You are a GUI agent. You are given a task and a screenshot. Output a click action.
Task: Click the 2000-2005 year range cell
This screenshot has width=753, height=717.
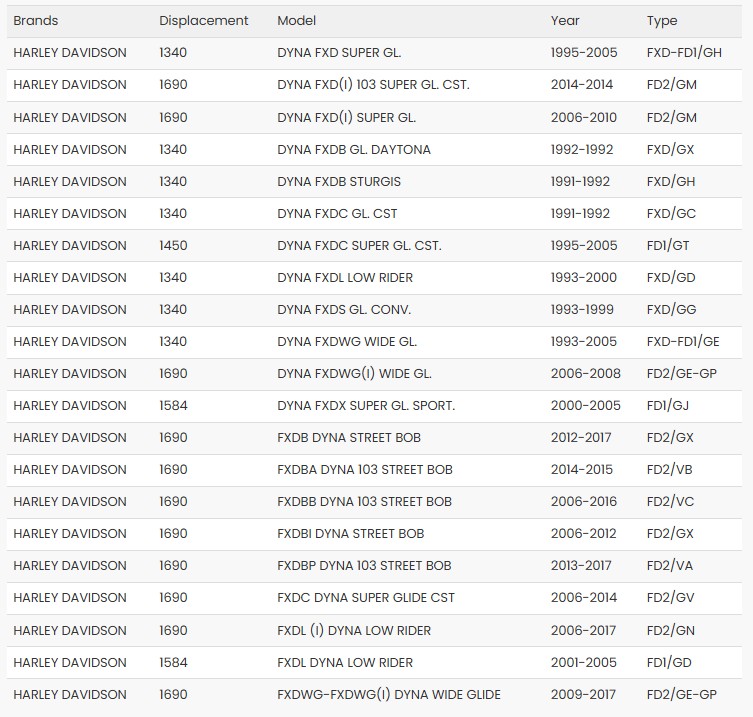[585, 406]
